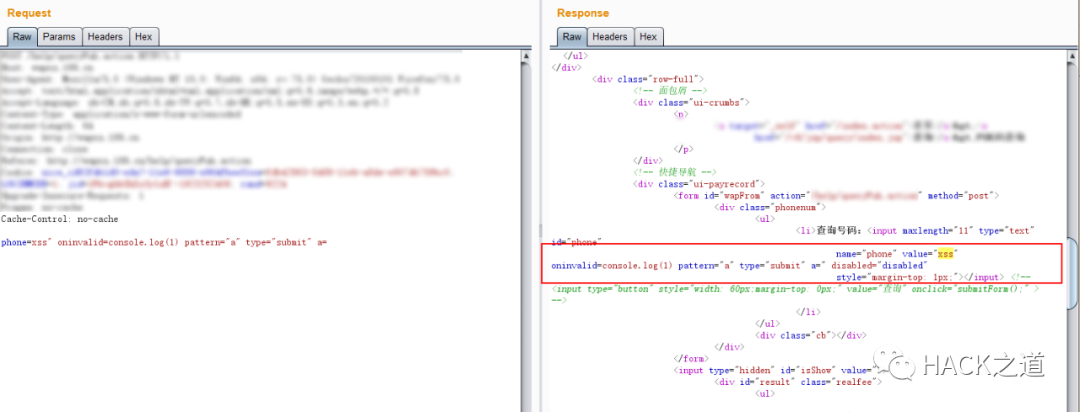Click the 'div id="result" class="realfee"' line
This screenshot has height=412, width=1080.
(799, 381)
